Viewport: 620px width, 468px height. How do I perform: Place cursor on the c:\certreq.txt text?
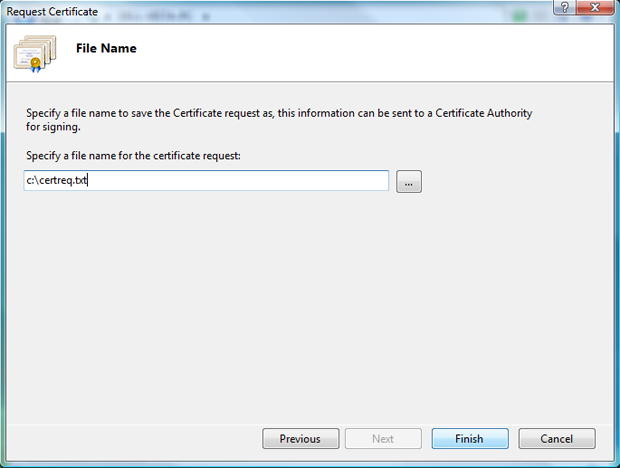tap(57, 180)
